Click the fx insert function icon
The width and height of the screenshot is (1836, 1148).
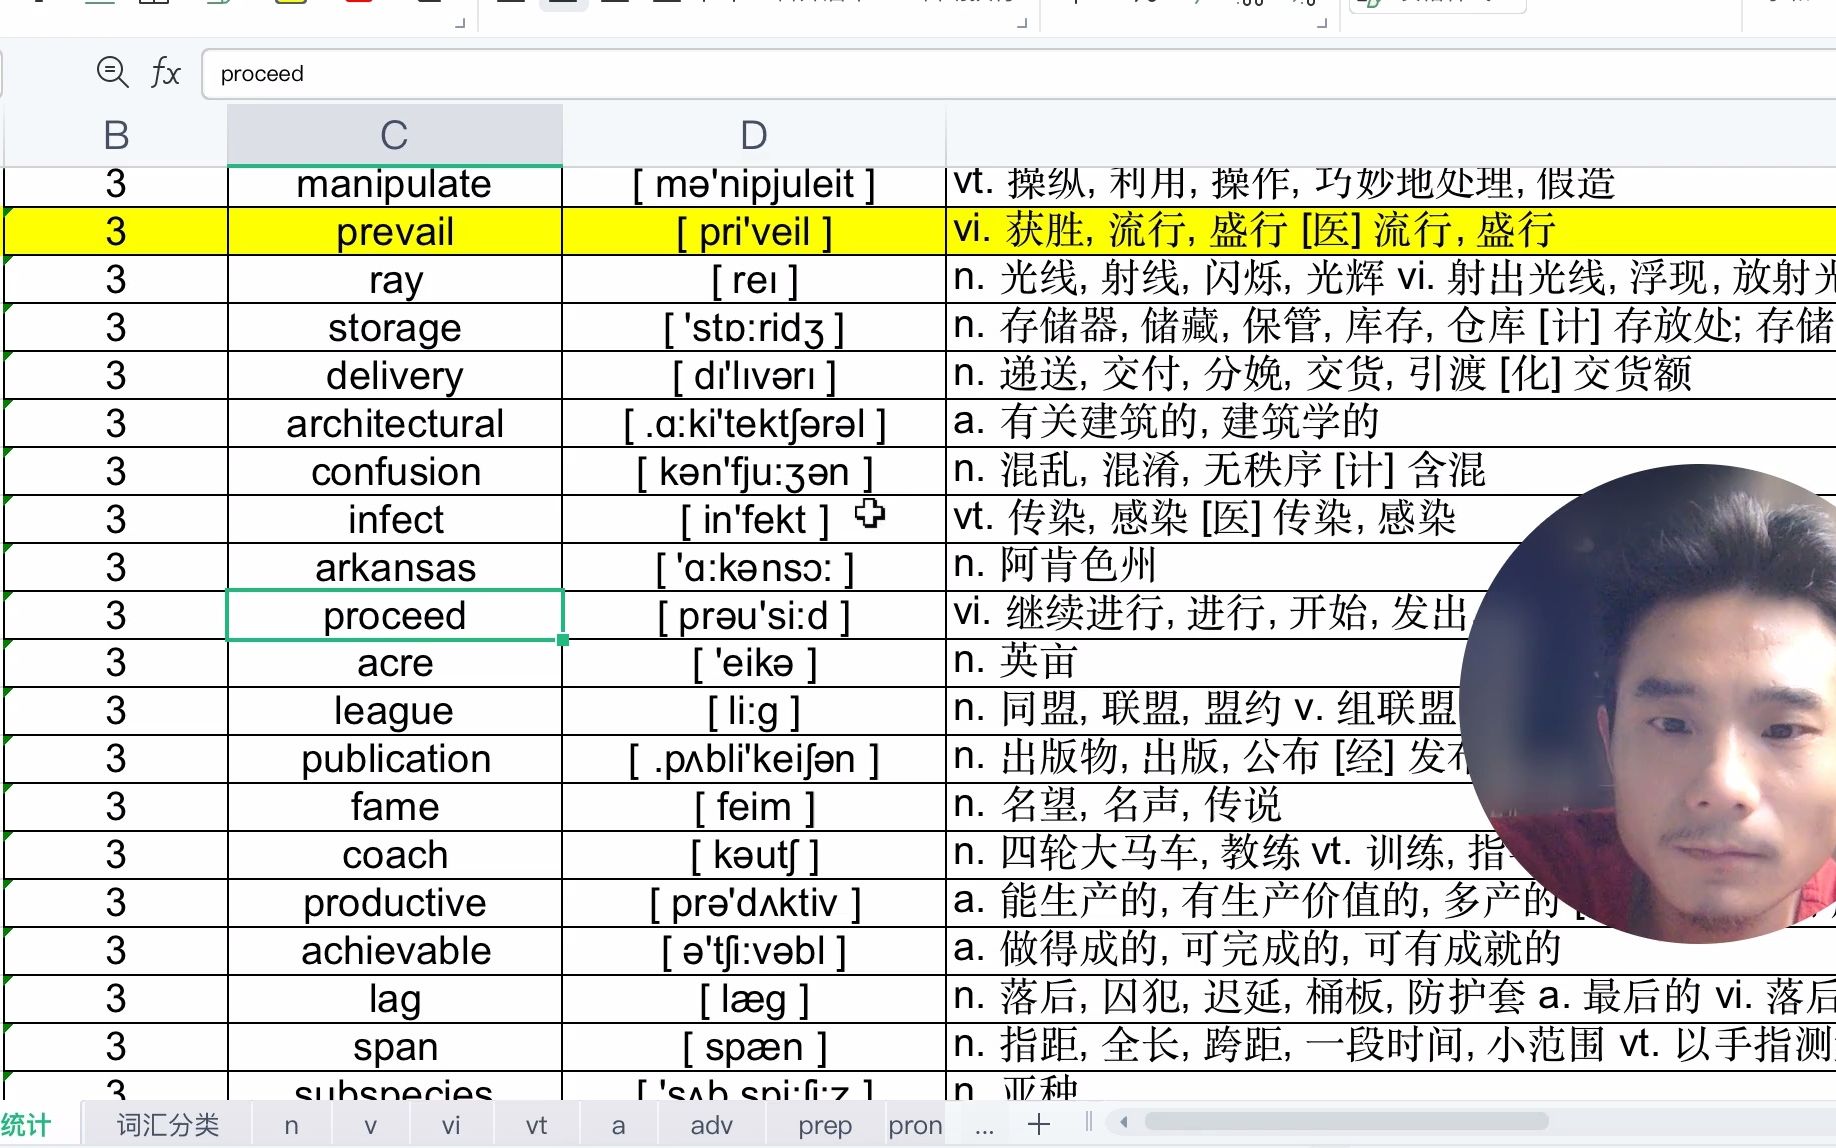[x=165, y=72]
